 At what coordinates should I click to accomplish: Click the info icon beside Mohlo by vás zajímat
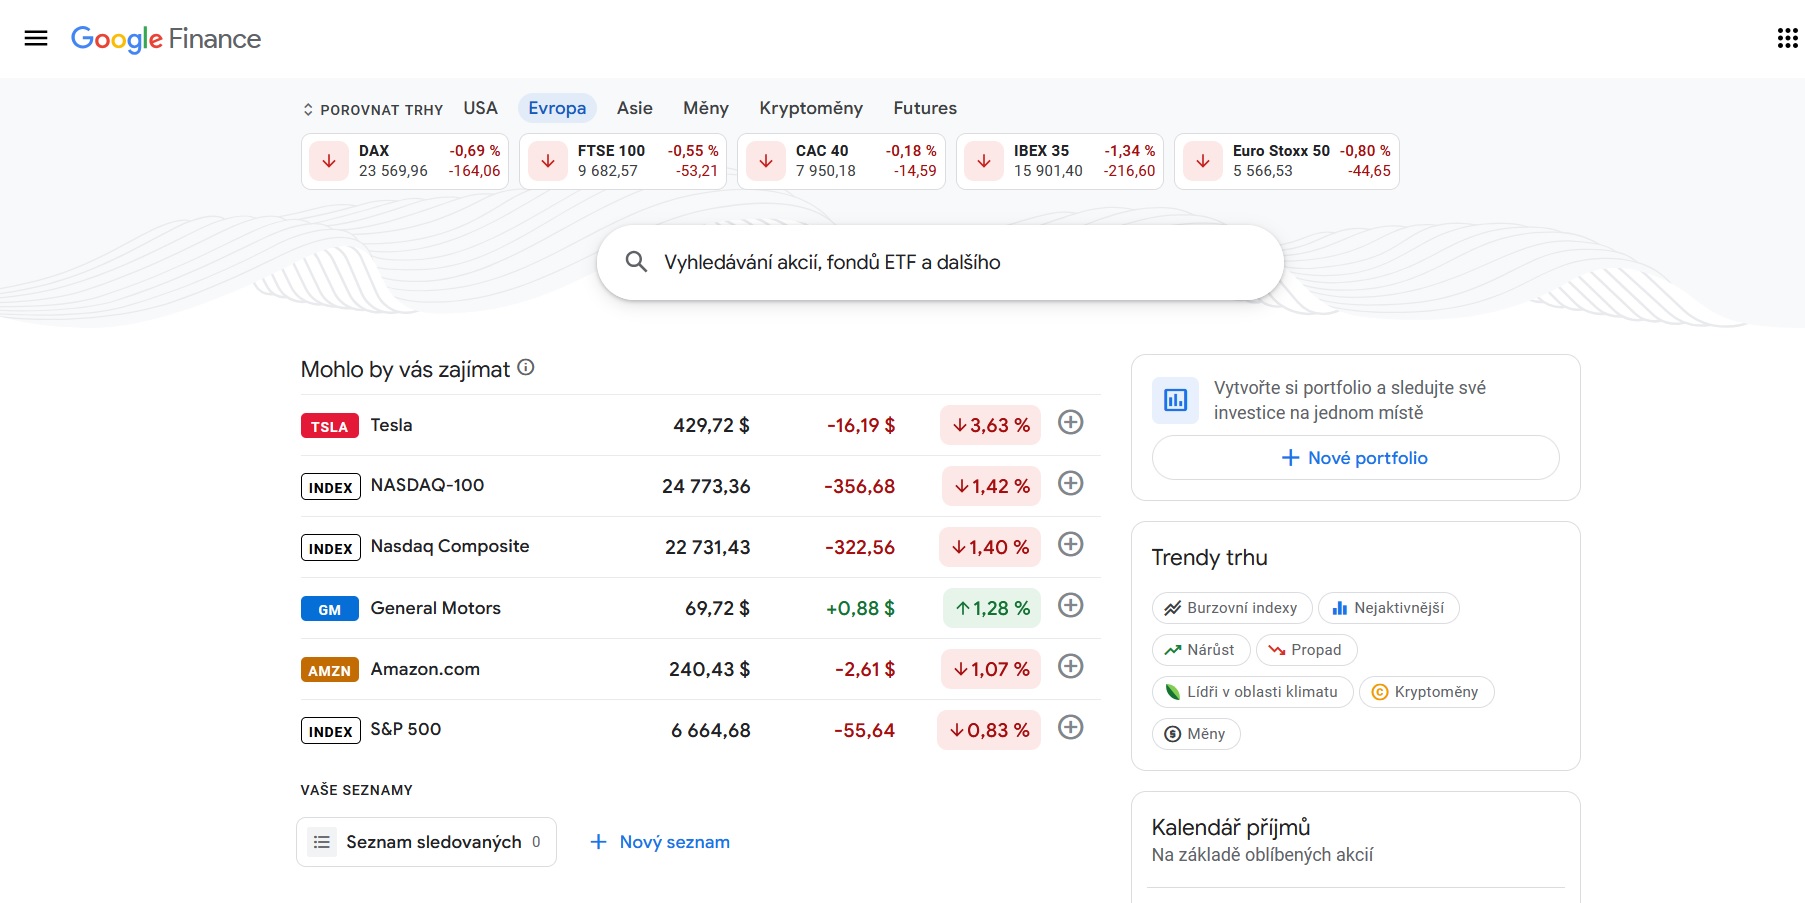(526, 368)
